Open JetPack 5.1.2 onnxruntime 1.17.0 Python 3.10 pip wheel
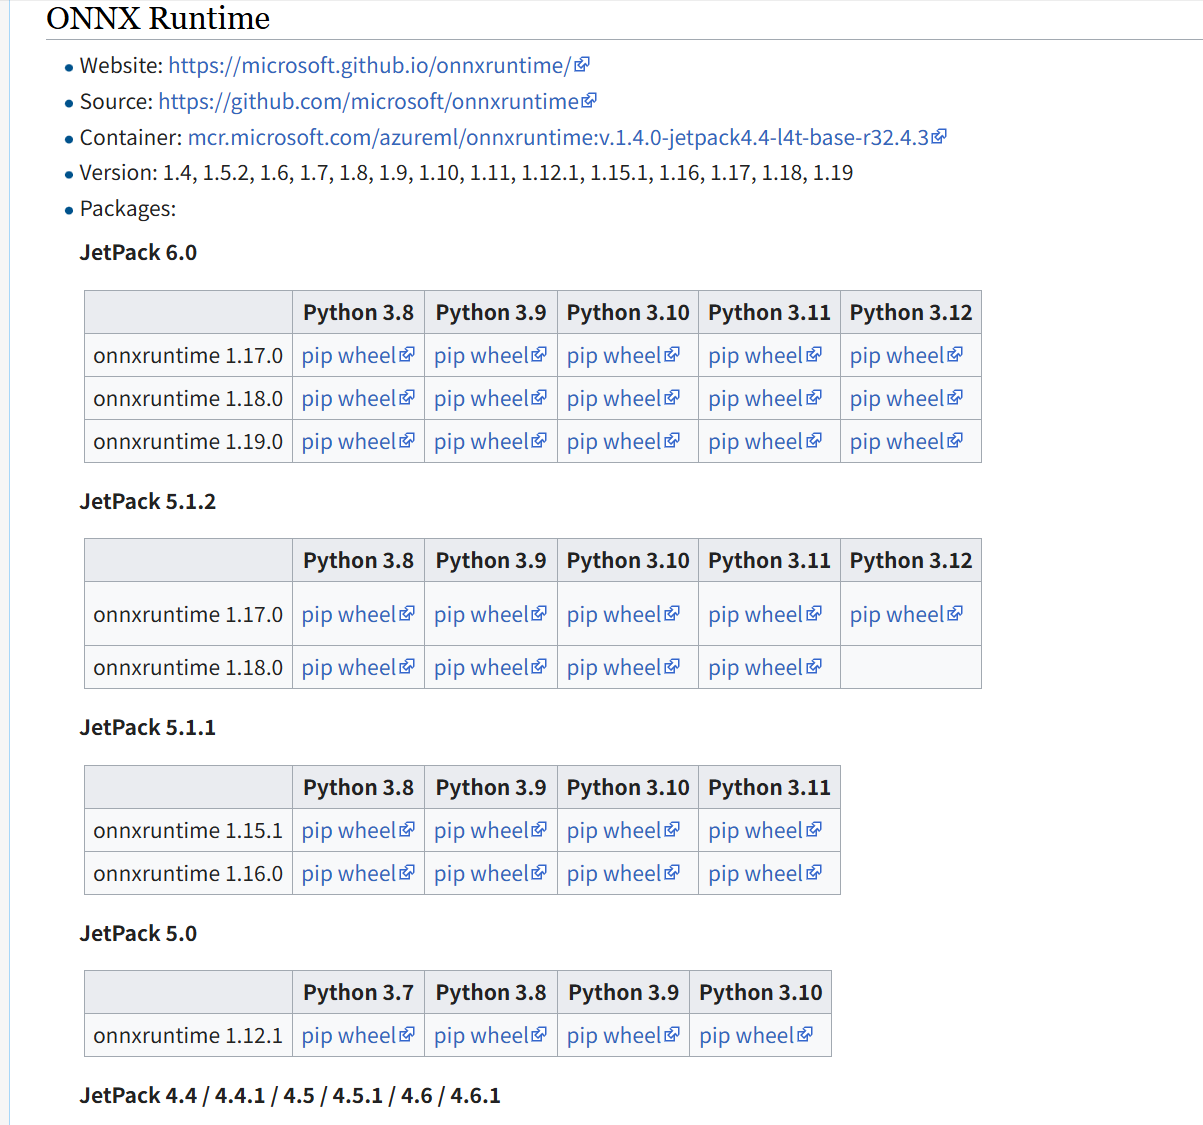1203x1125 pixels. (x=623, y=615)
